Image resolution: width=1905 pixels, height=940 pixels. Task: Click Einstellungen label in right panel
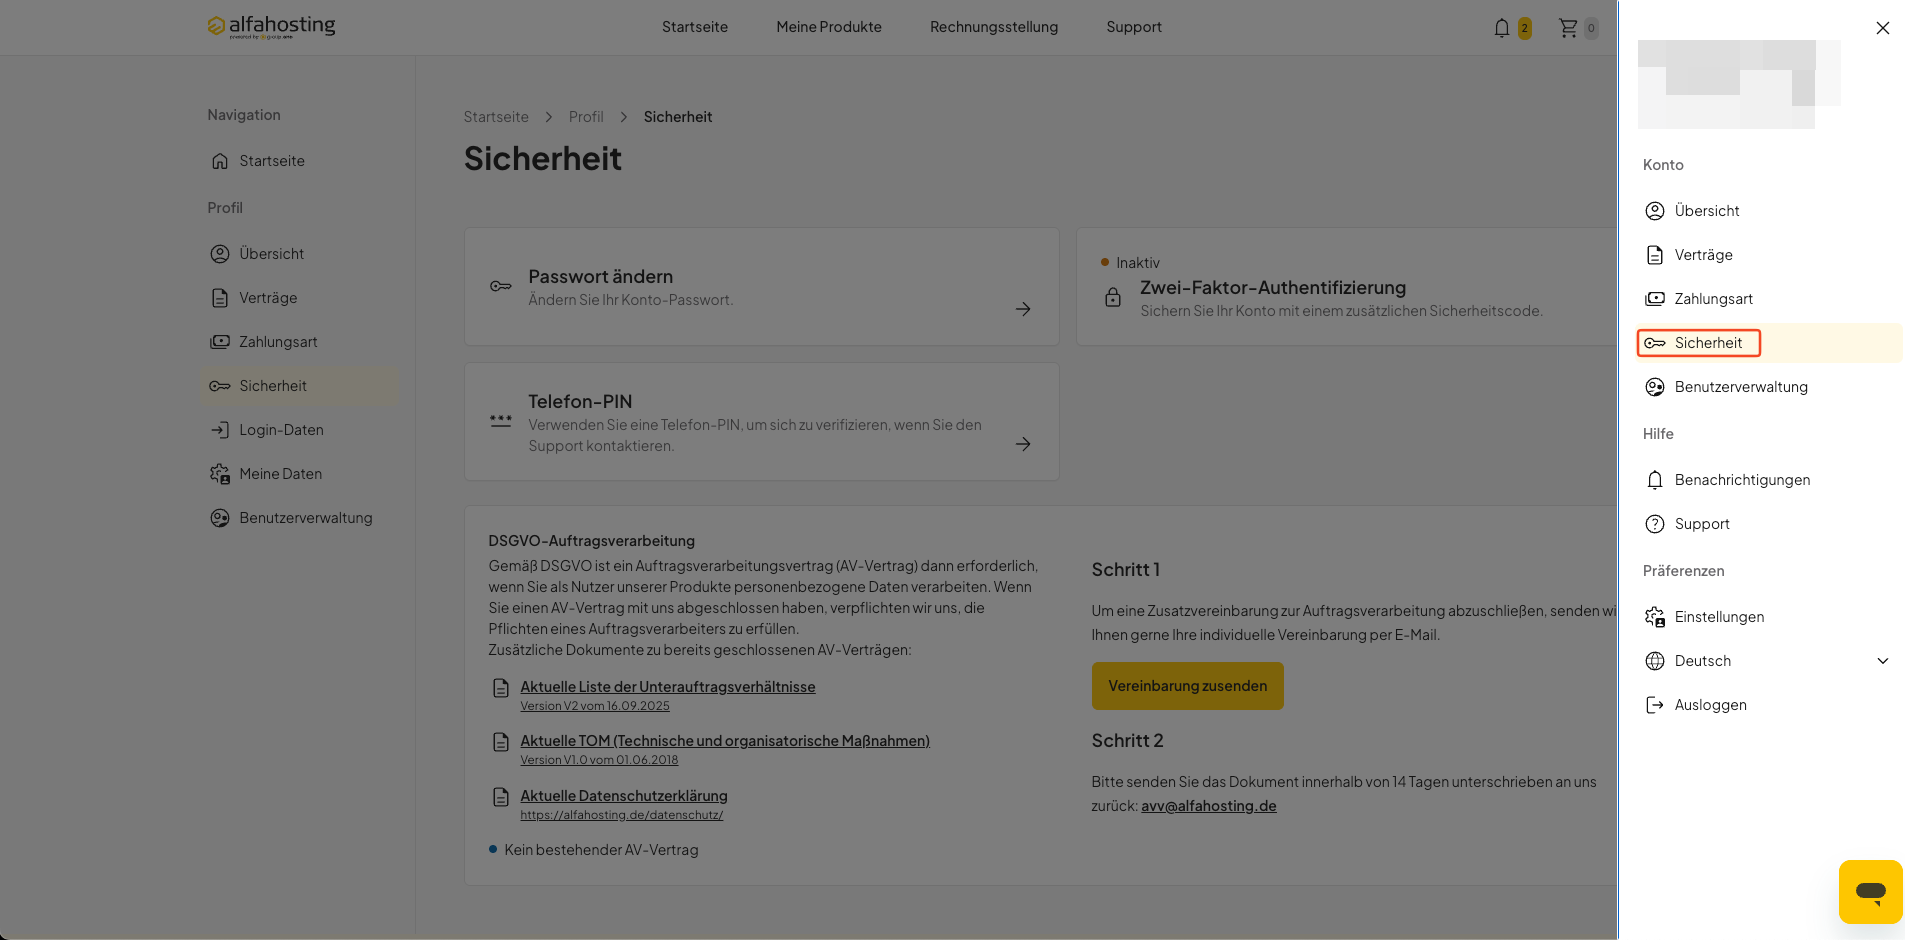click(1719, 617)
